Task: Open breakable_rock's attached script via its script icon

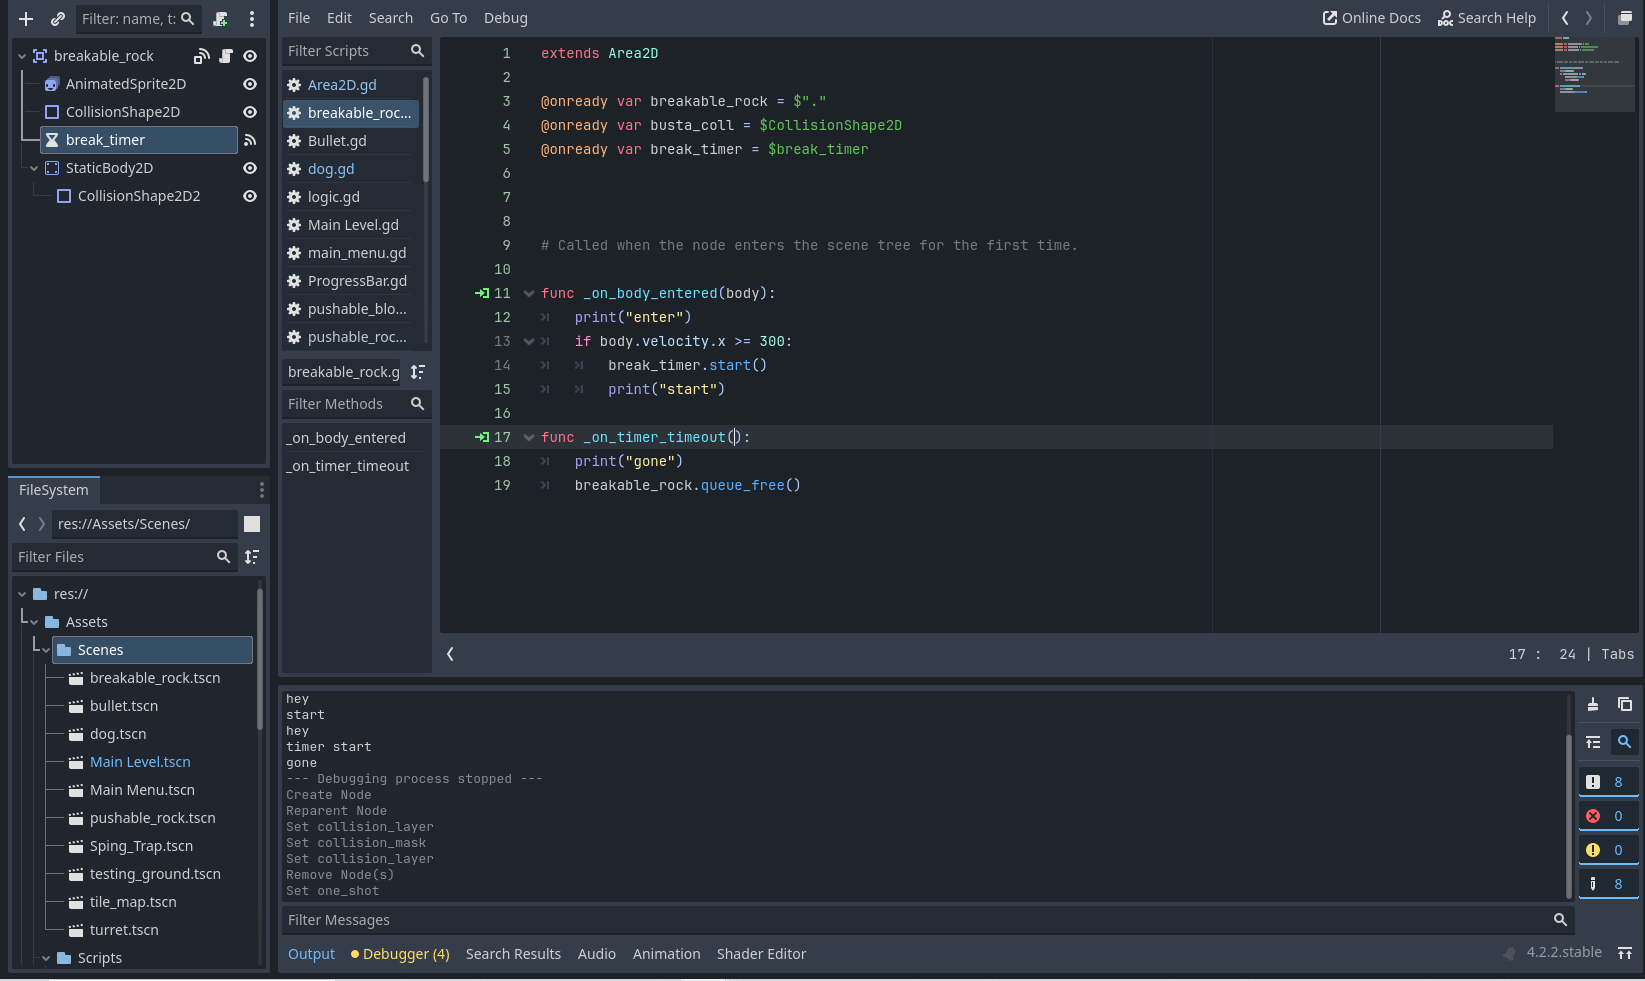Action: (x=226, y=56)
